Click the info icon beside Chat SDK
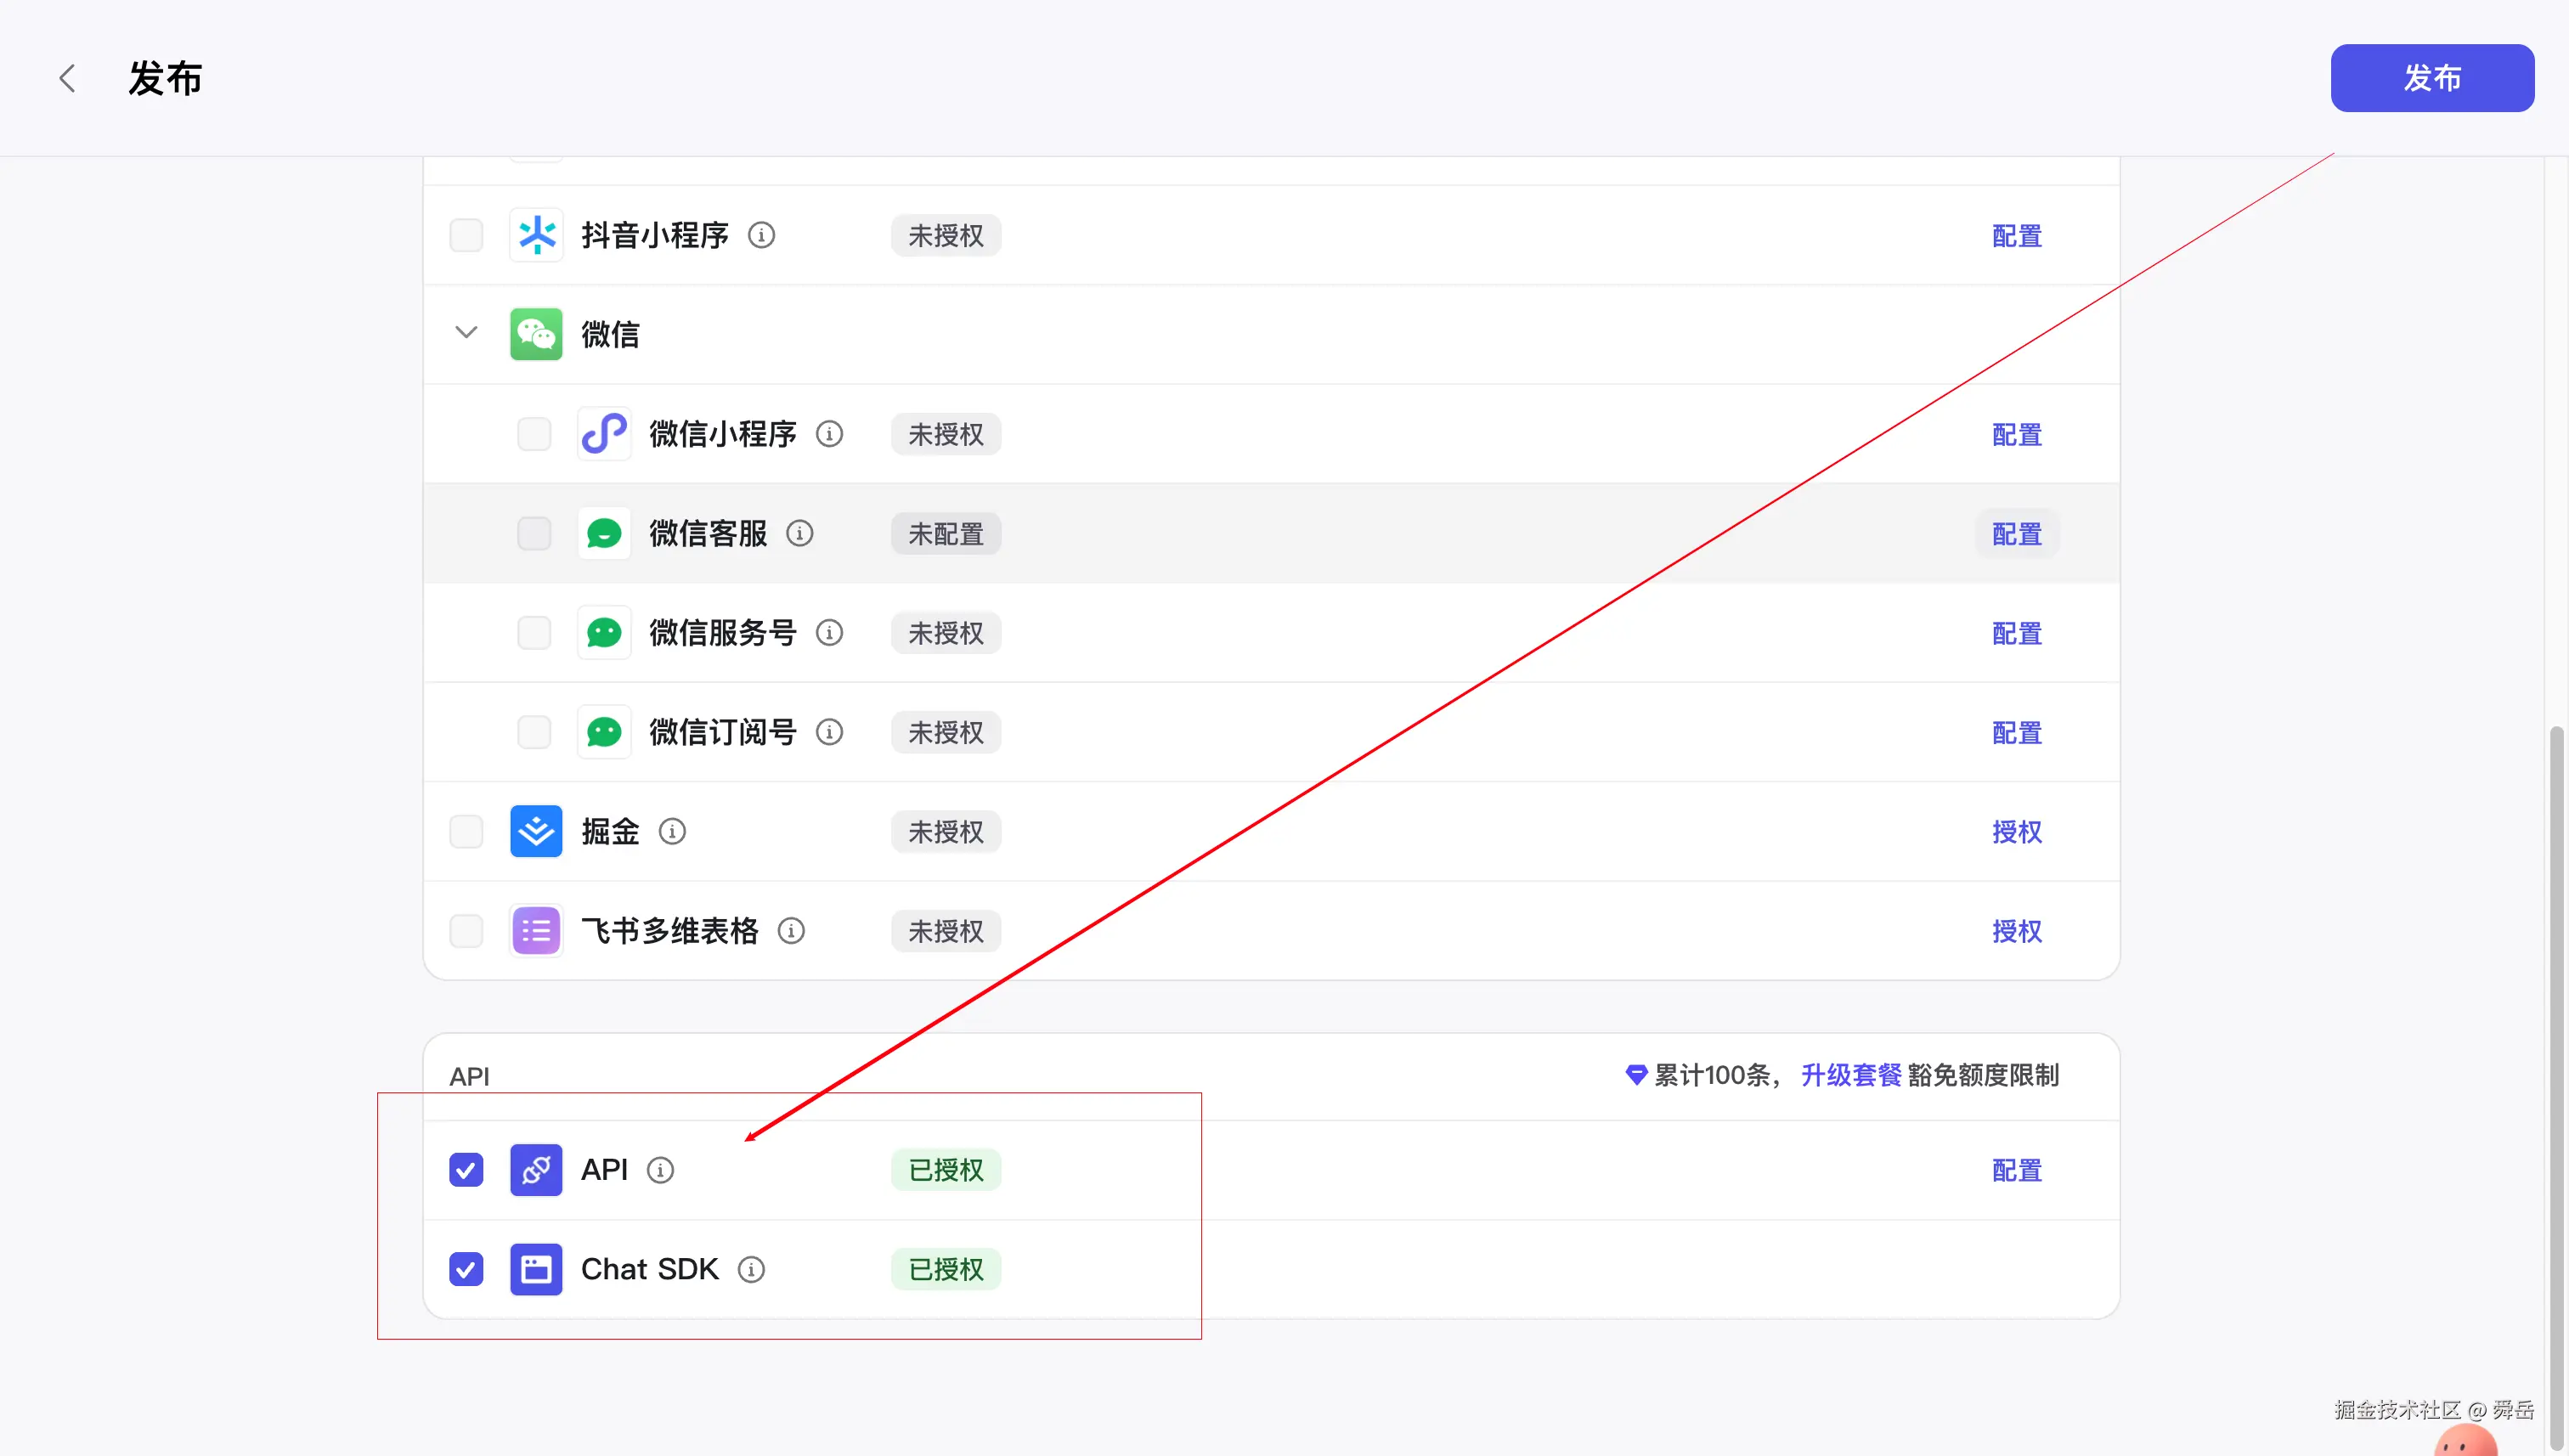The image size is (2569, 1456). pyautogui.click(x=751, y=1269)
